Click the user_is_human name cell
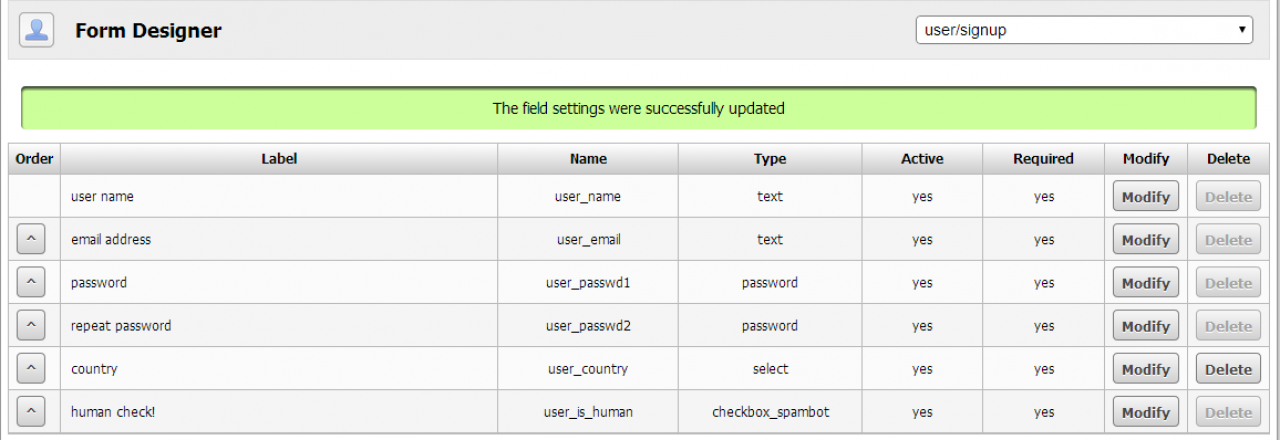1280x440 pixels. tap(588, 412)
